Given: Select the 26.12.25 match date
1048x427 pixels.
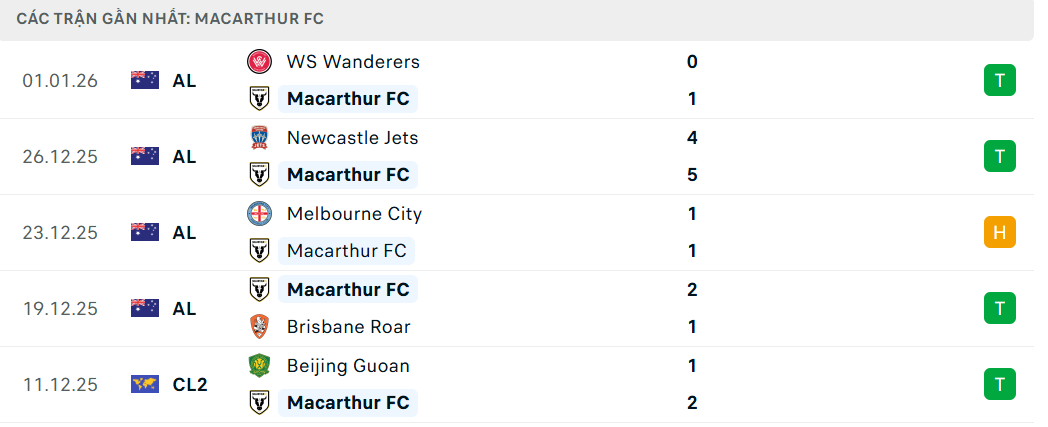Looking at the screenshot, I should [x=60, y=157].
